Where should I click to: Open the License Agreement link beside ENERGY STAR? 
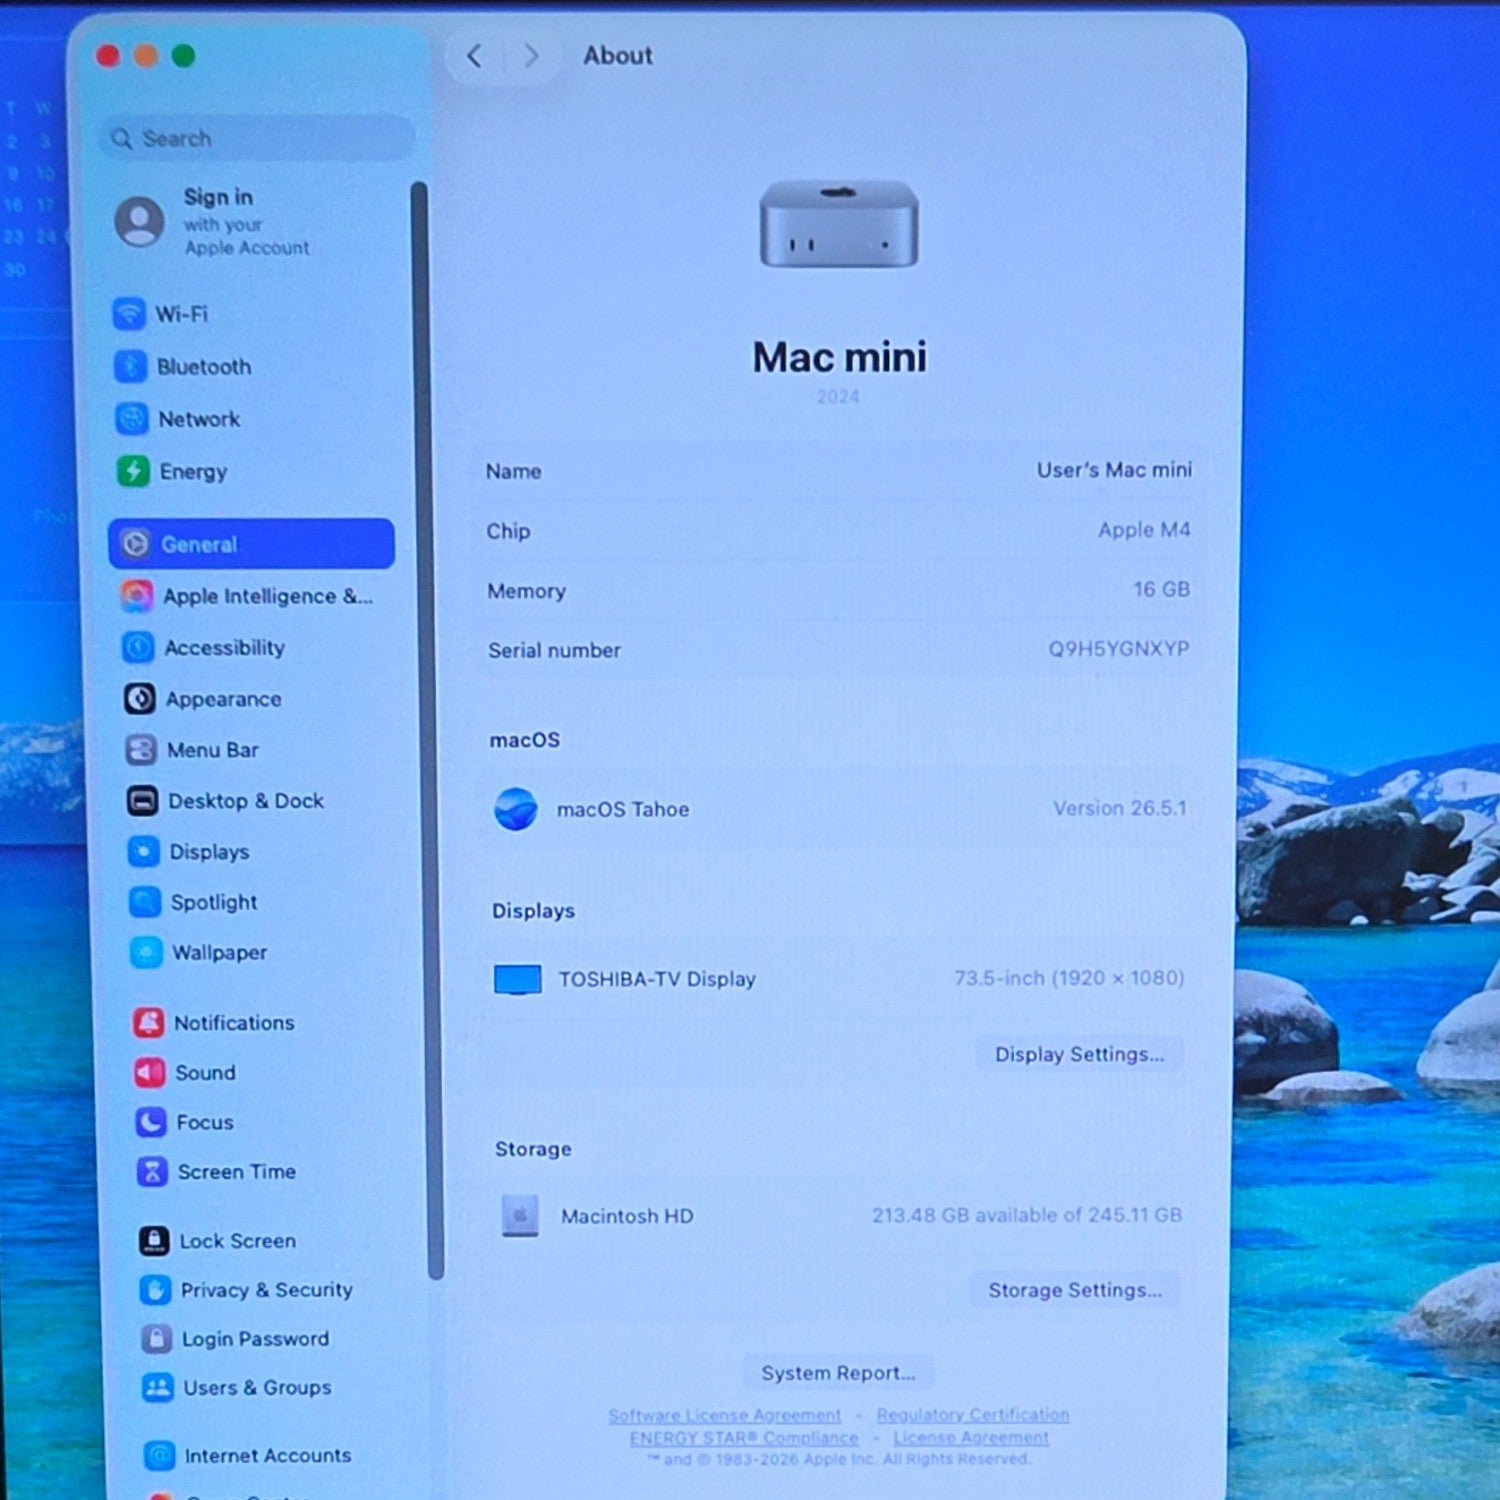click(971, 1437)
